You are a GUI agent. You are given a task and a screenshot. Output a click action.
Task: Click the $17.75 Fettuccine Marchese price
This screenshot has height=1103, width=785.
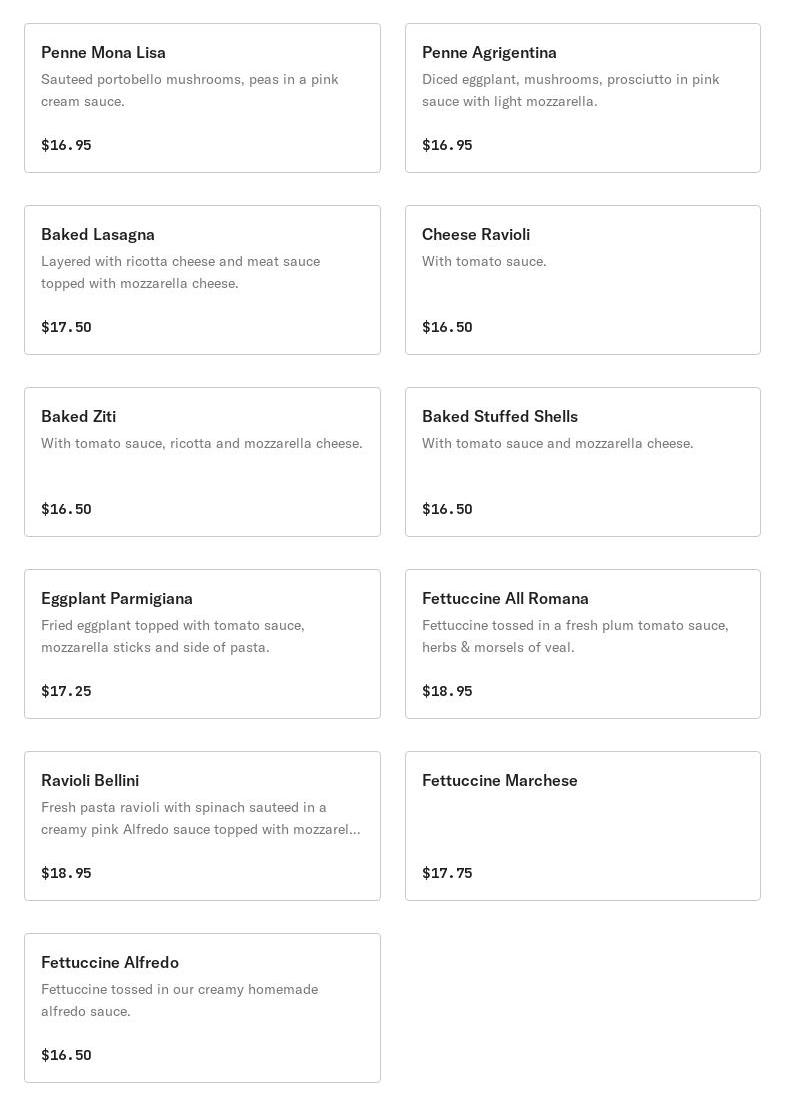click(x=447, y=873)
